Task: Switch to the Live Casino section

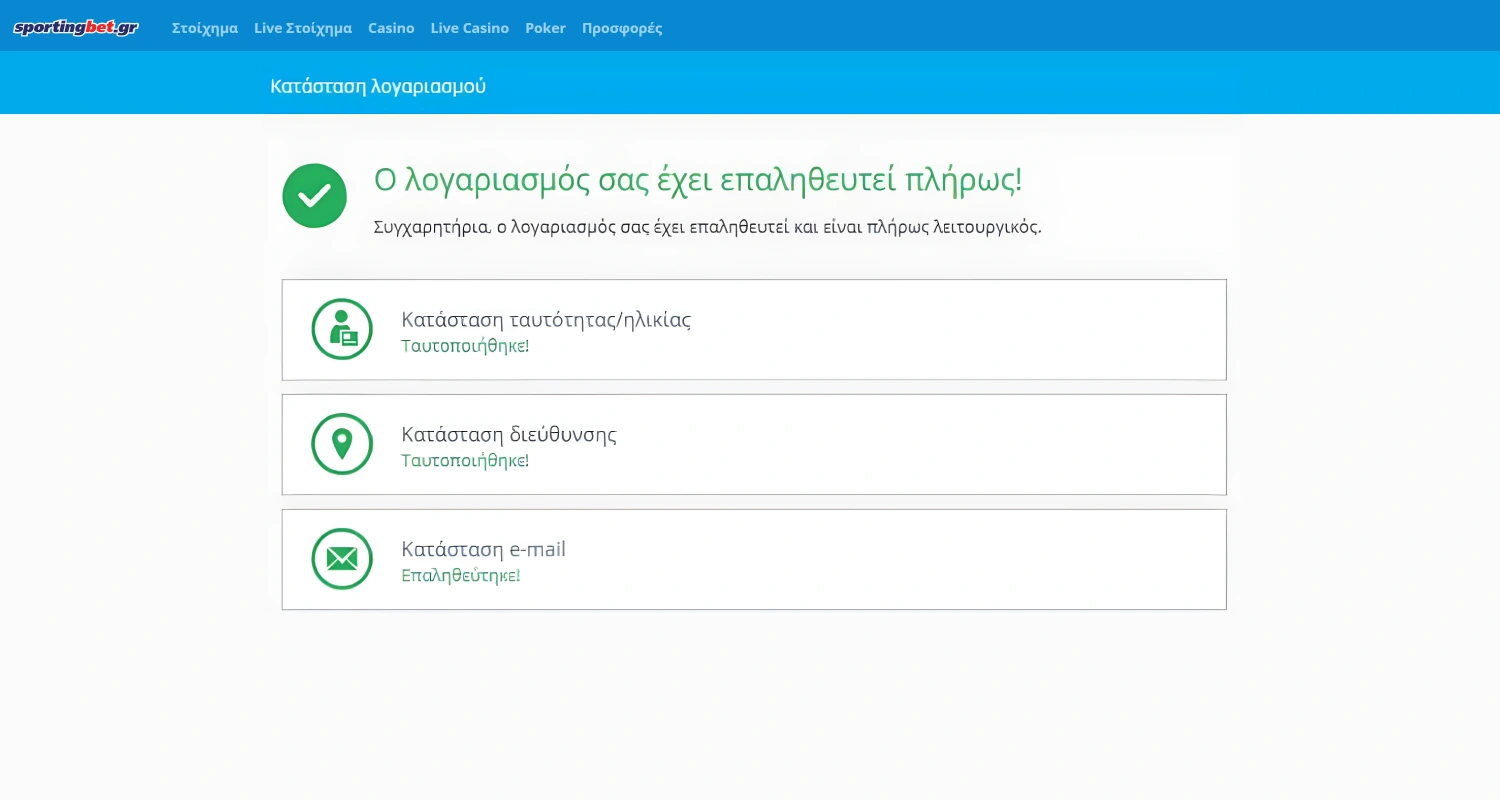Action: pyautogui.click(x=469, y=28)
